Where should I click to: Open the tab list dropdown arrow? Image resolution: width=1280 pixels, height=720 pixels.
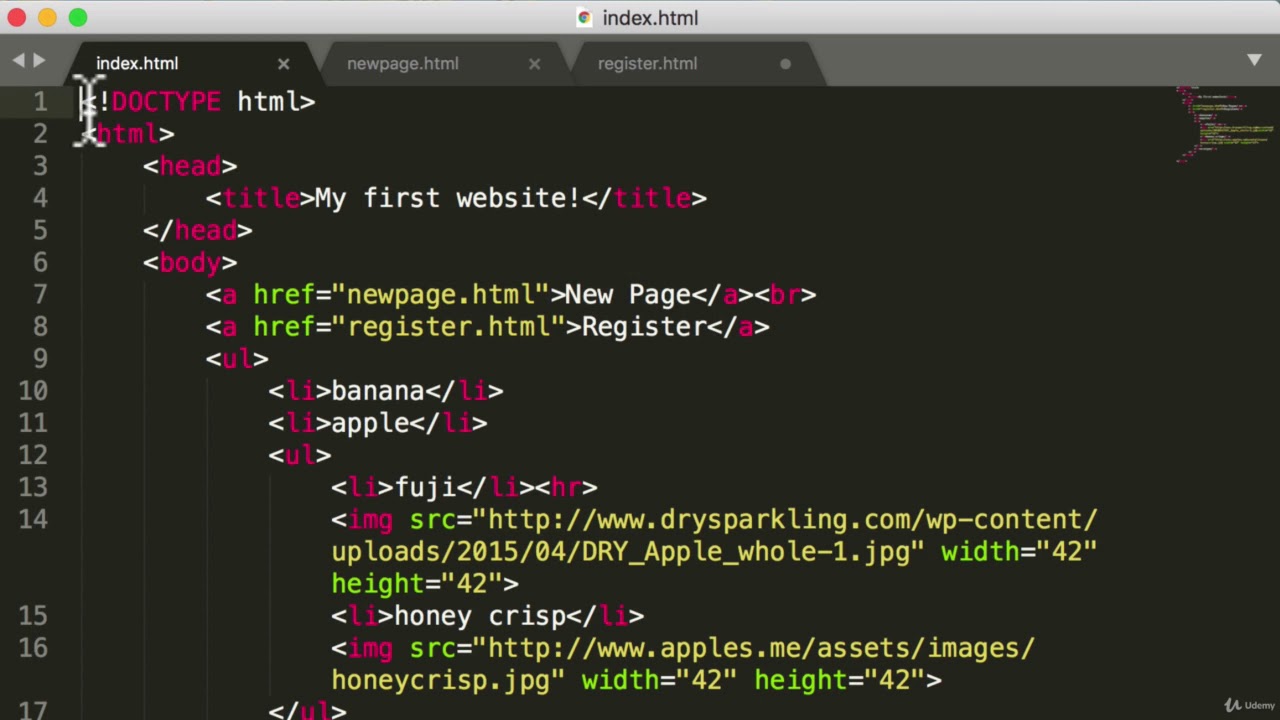click(1254, 60)
